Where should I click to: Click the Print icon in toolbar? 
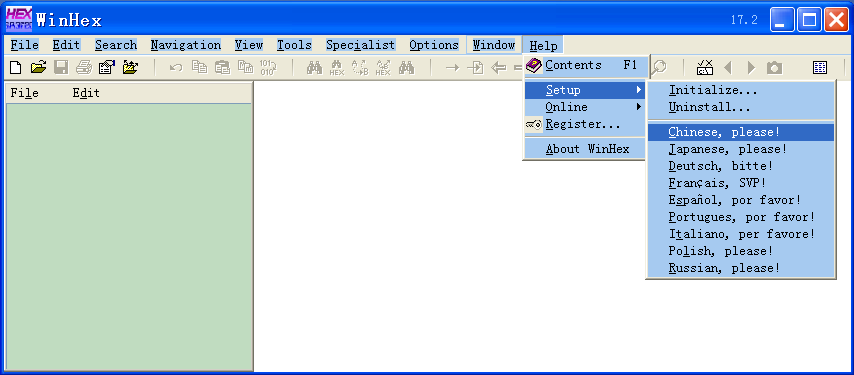(x=84, y=67)
